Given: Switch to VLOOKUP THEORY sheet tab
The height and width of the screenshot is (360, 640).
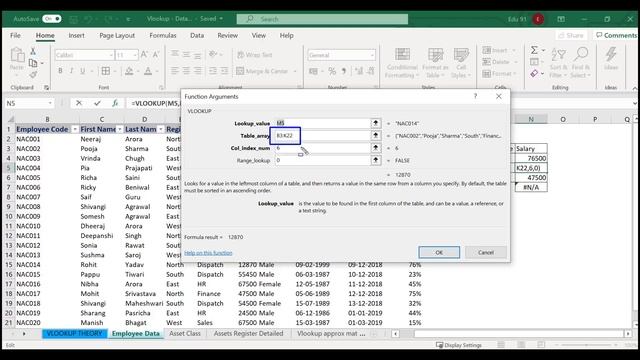Looking at the screenshot, I should (x=74, y=333).
